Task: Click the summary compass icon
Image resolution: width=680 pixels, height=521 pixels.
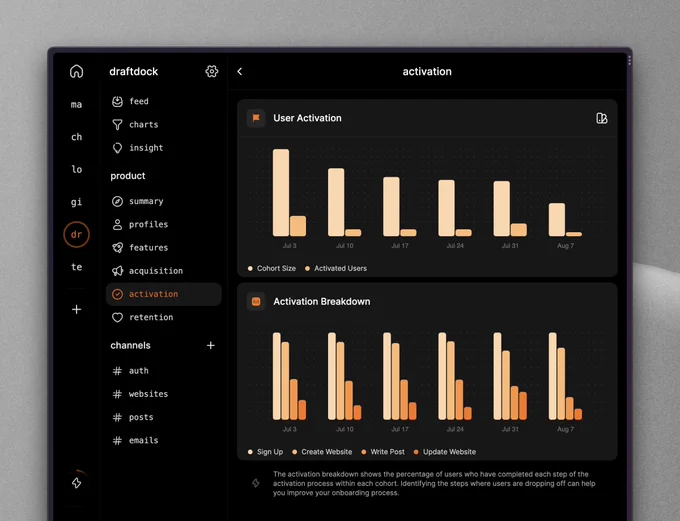Action: [117, 201]
